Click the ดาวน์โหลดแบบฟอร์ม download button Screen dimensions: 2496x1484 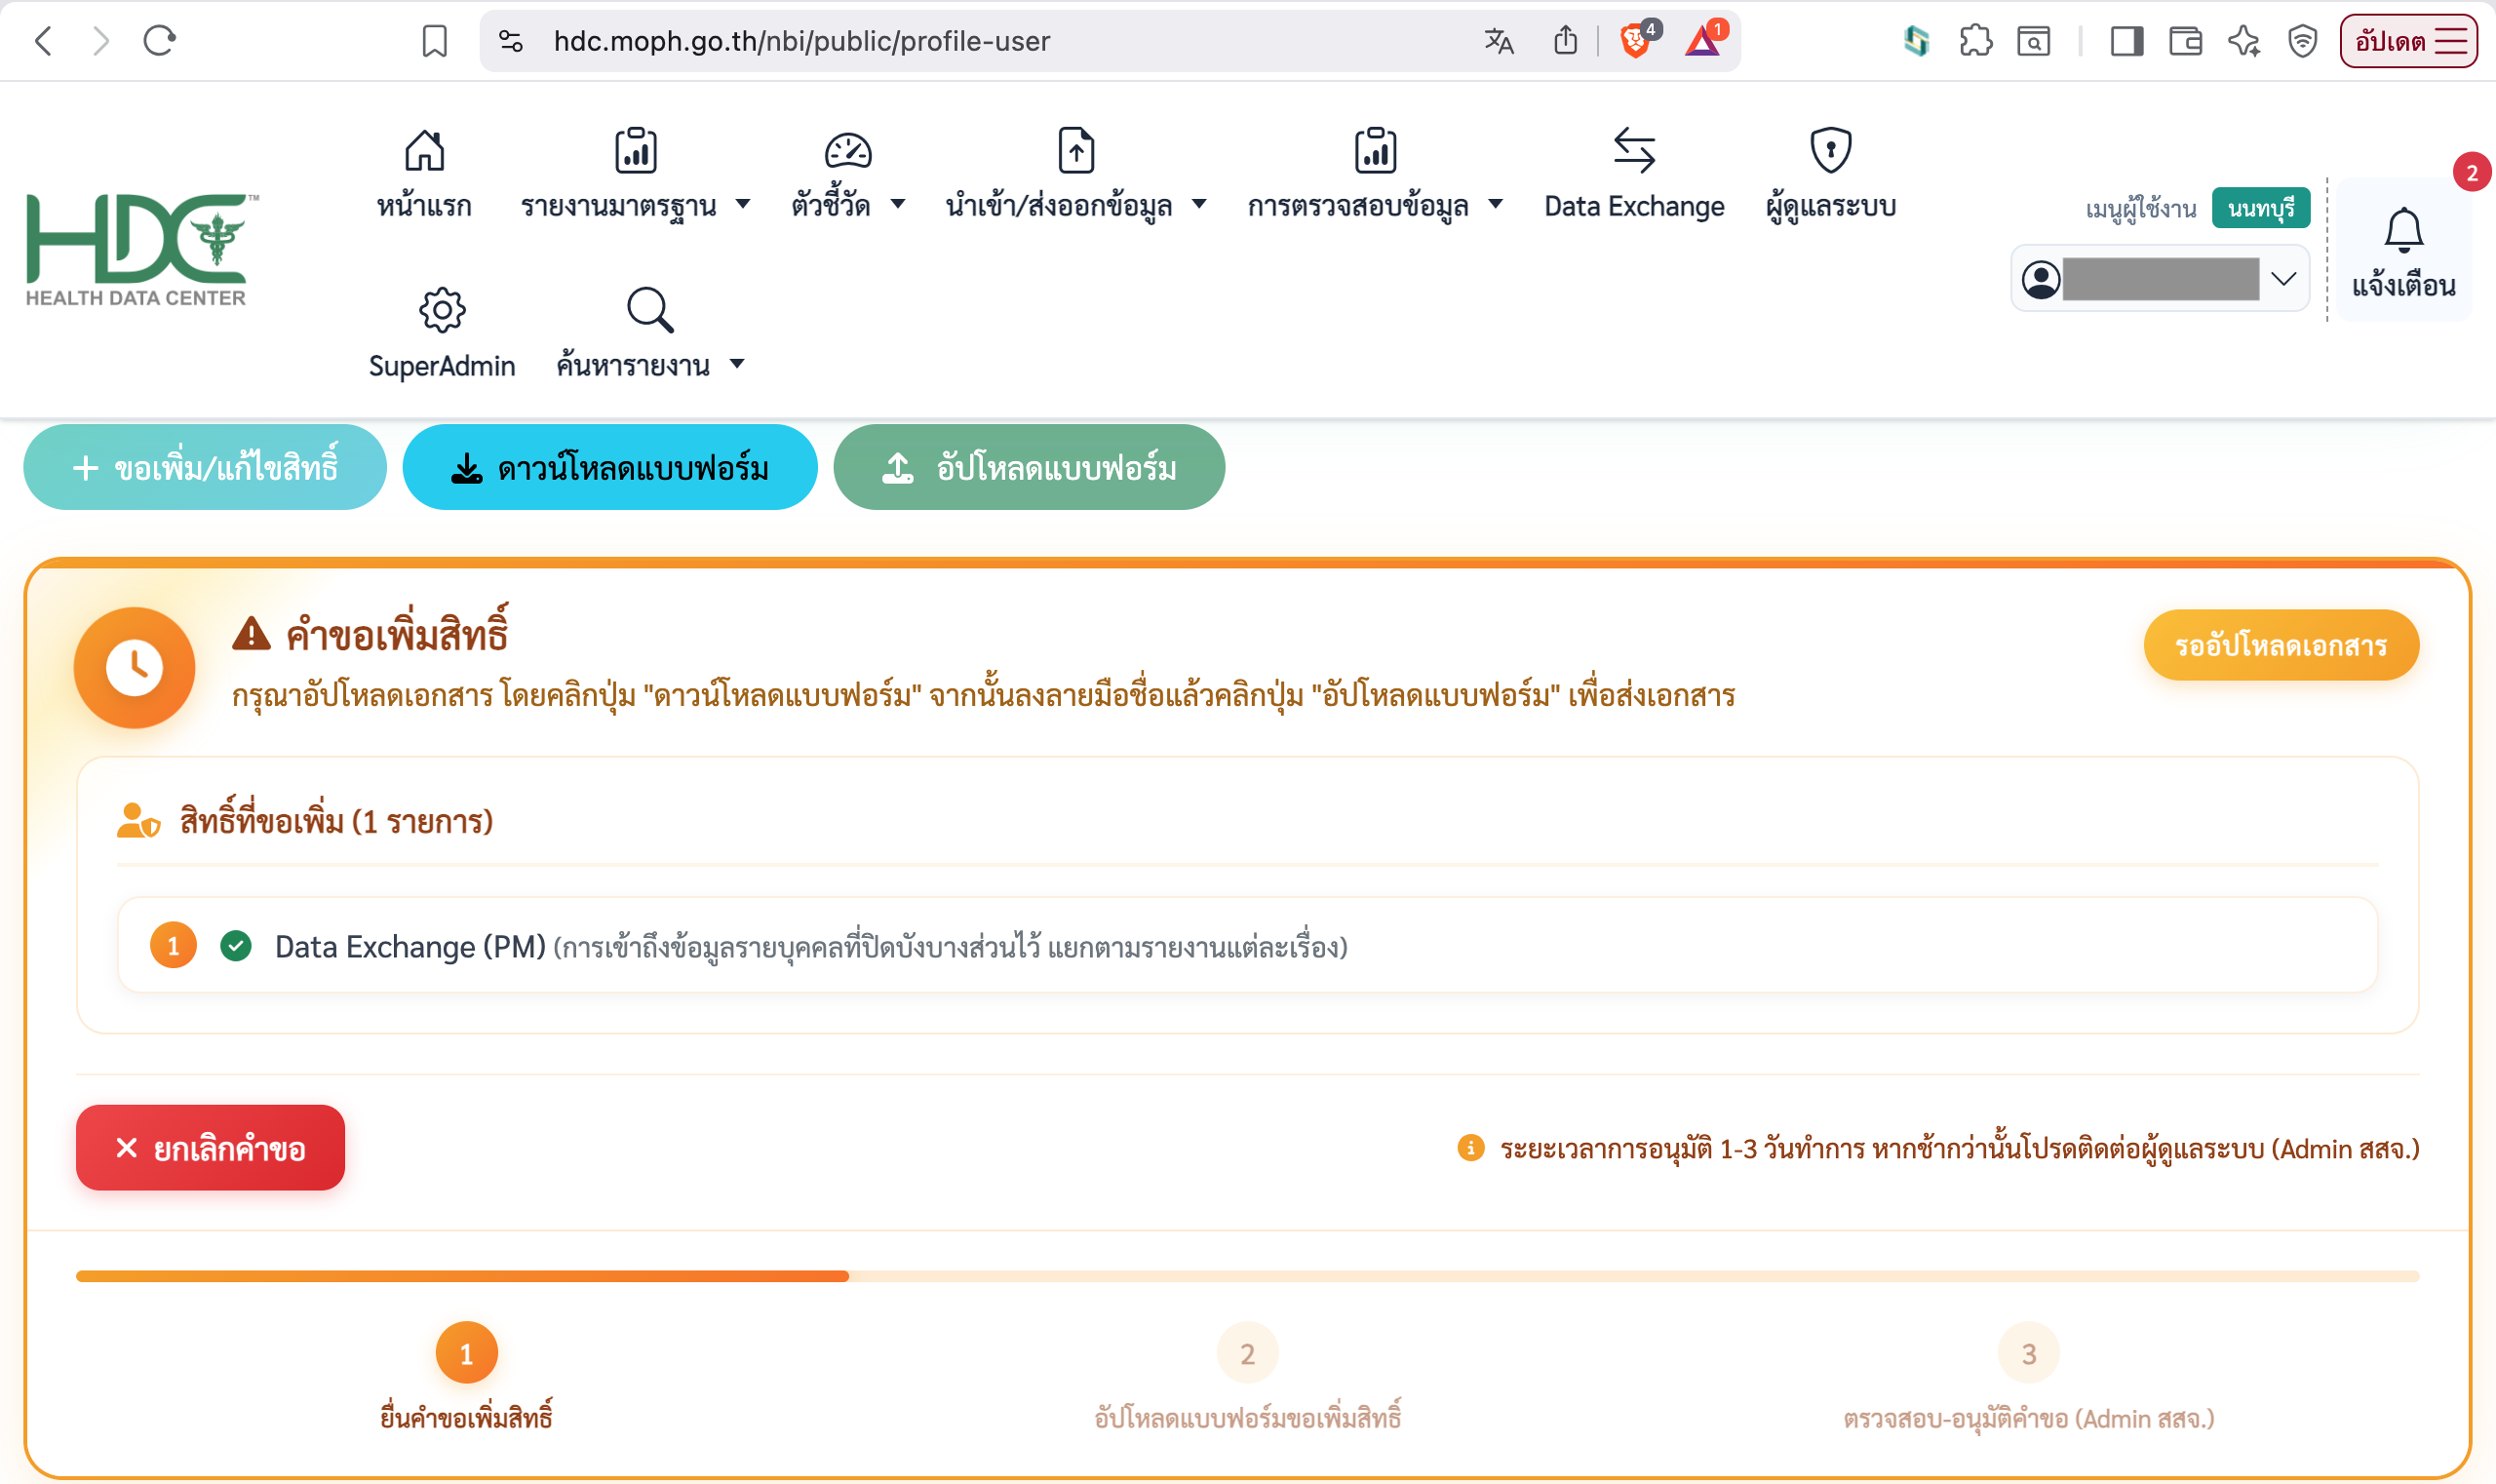point(610,467)
